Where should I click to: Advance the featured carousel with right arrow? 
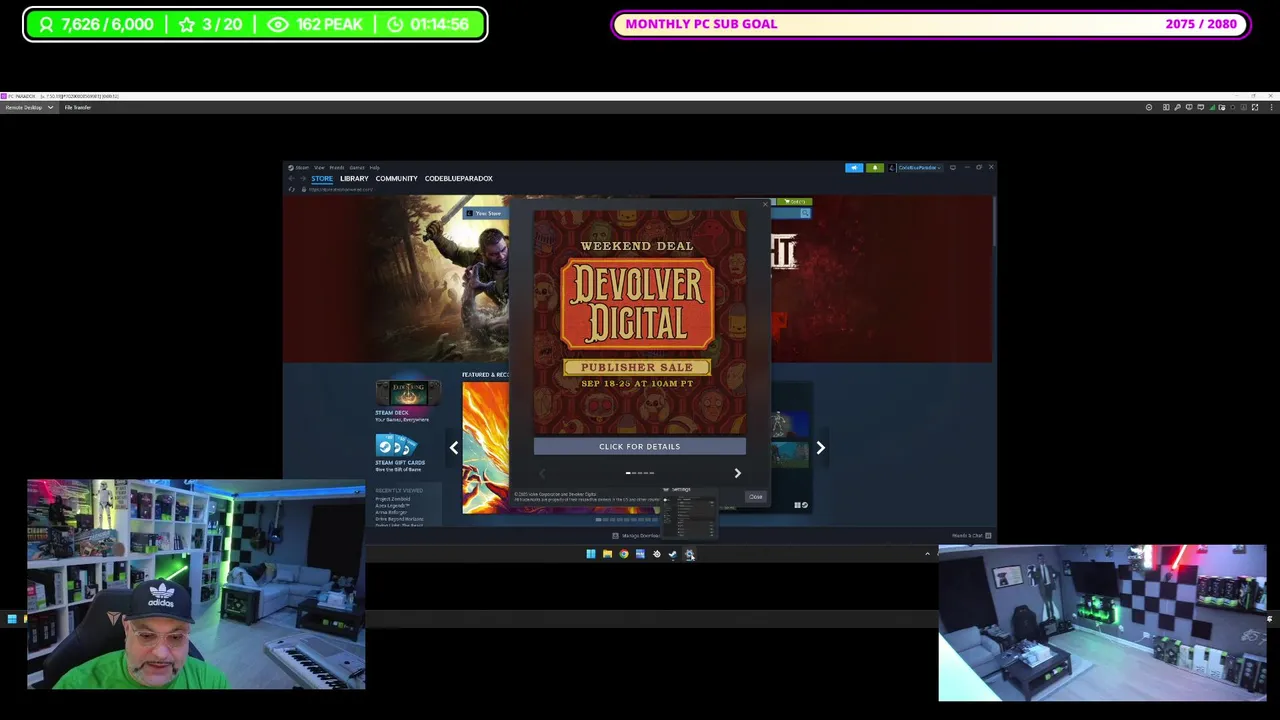click(x=820, y=448)
